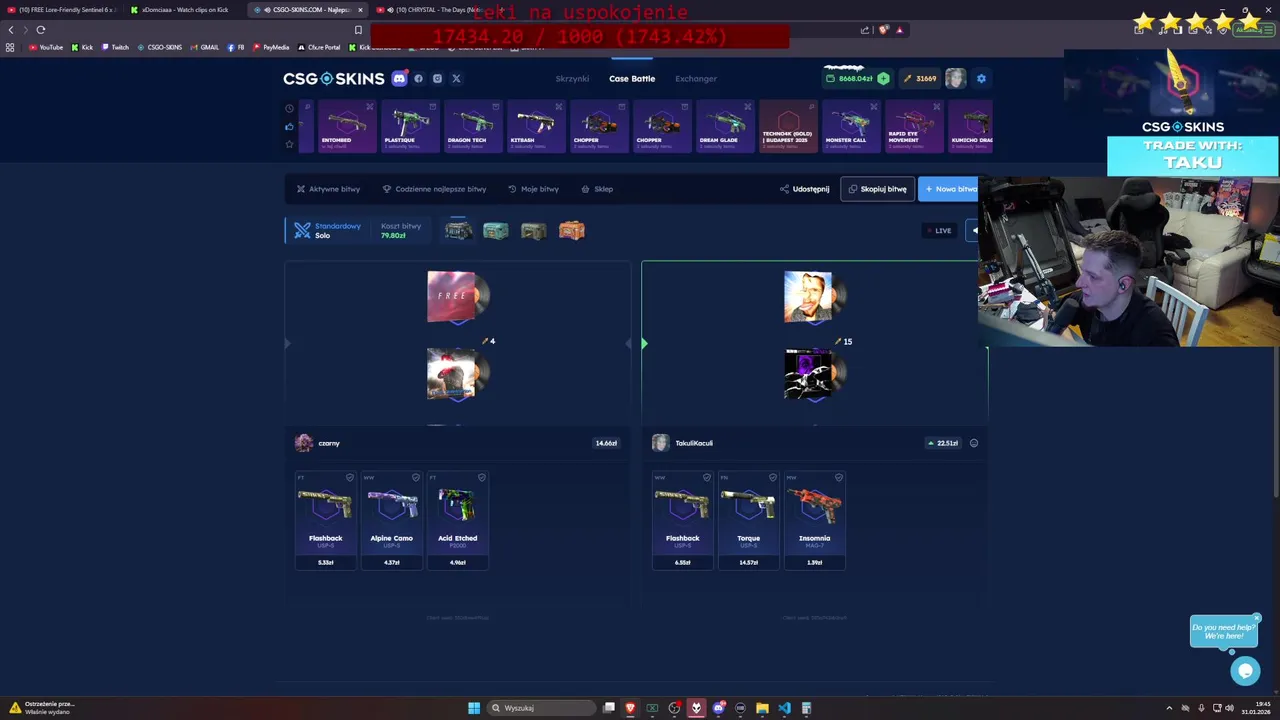1280x720 pixels.
Task: Open the X (Twitter) social icon
Action: pos(456,78)
